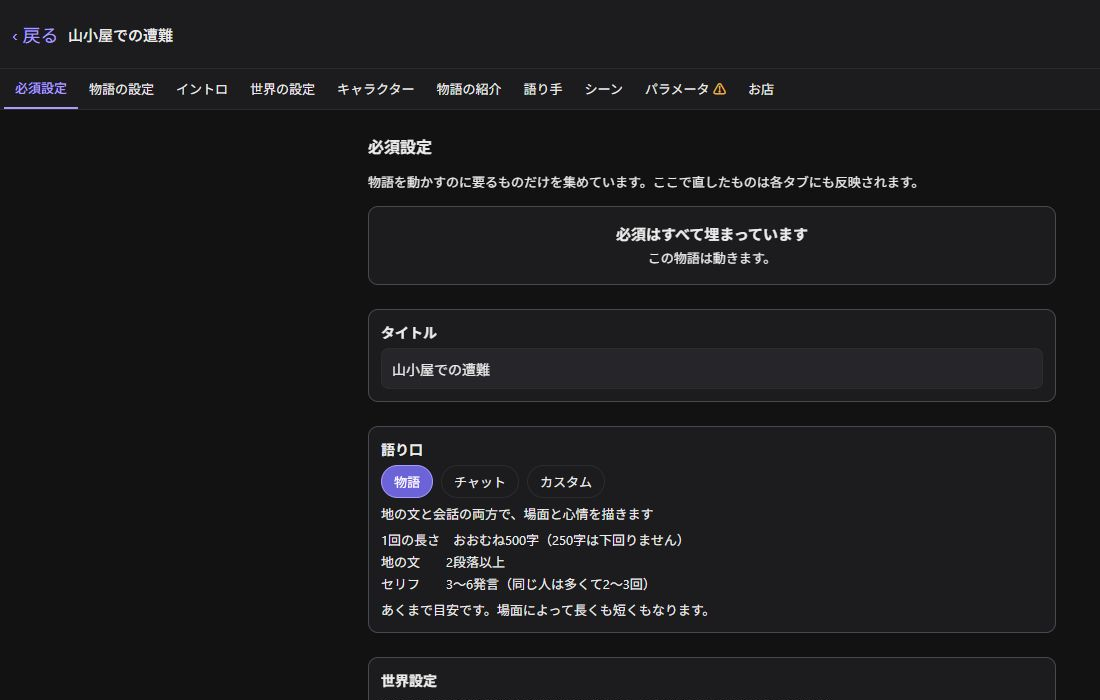Open the 語り手 tab
Image resolution: width=1100 pixels, height=700 pixels.
tap(543, 89)
